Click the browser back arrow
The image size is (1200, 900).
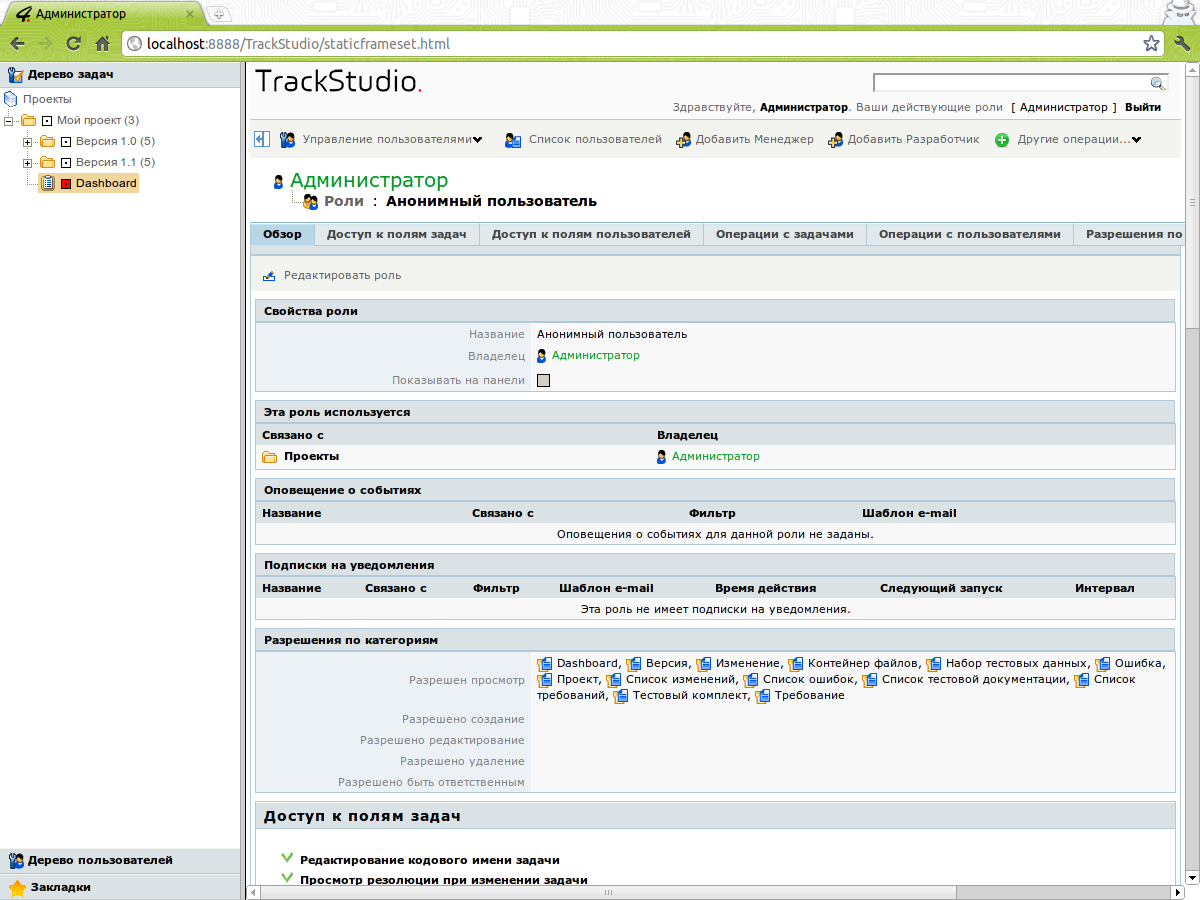coord(17,44)
